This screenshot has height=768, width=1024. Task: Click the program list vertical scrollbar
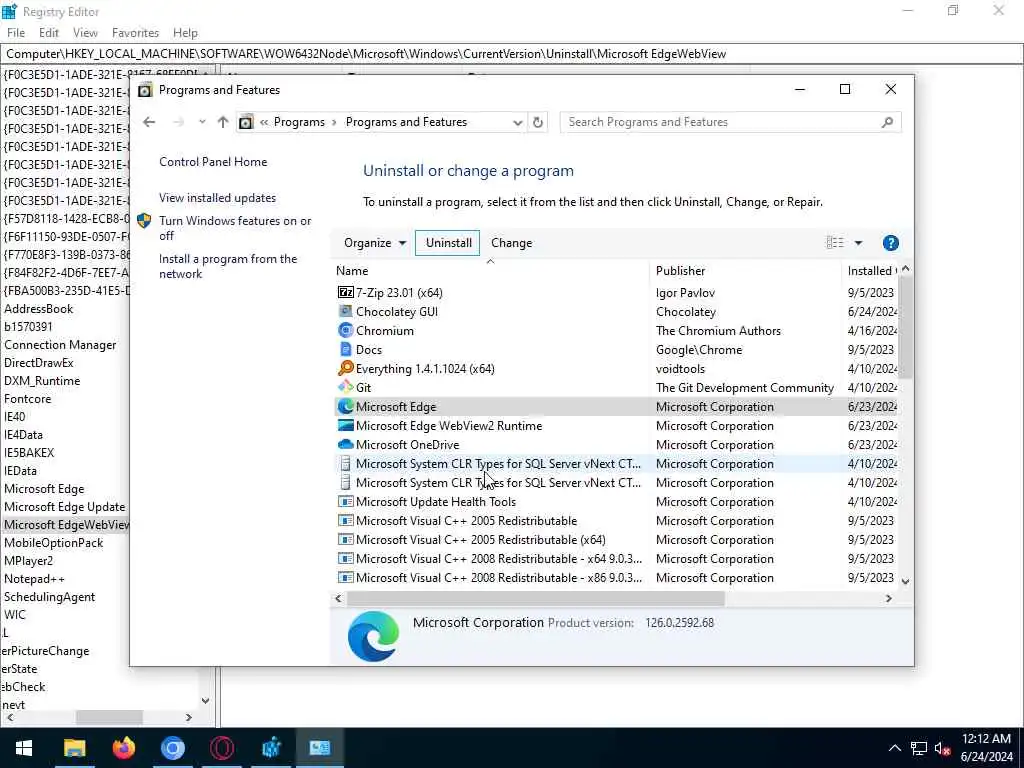tap(905, 327)
